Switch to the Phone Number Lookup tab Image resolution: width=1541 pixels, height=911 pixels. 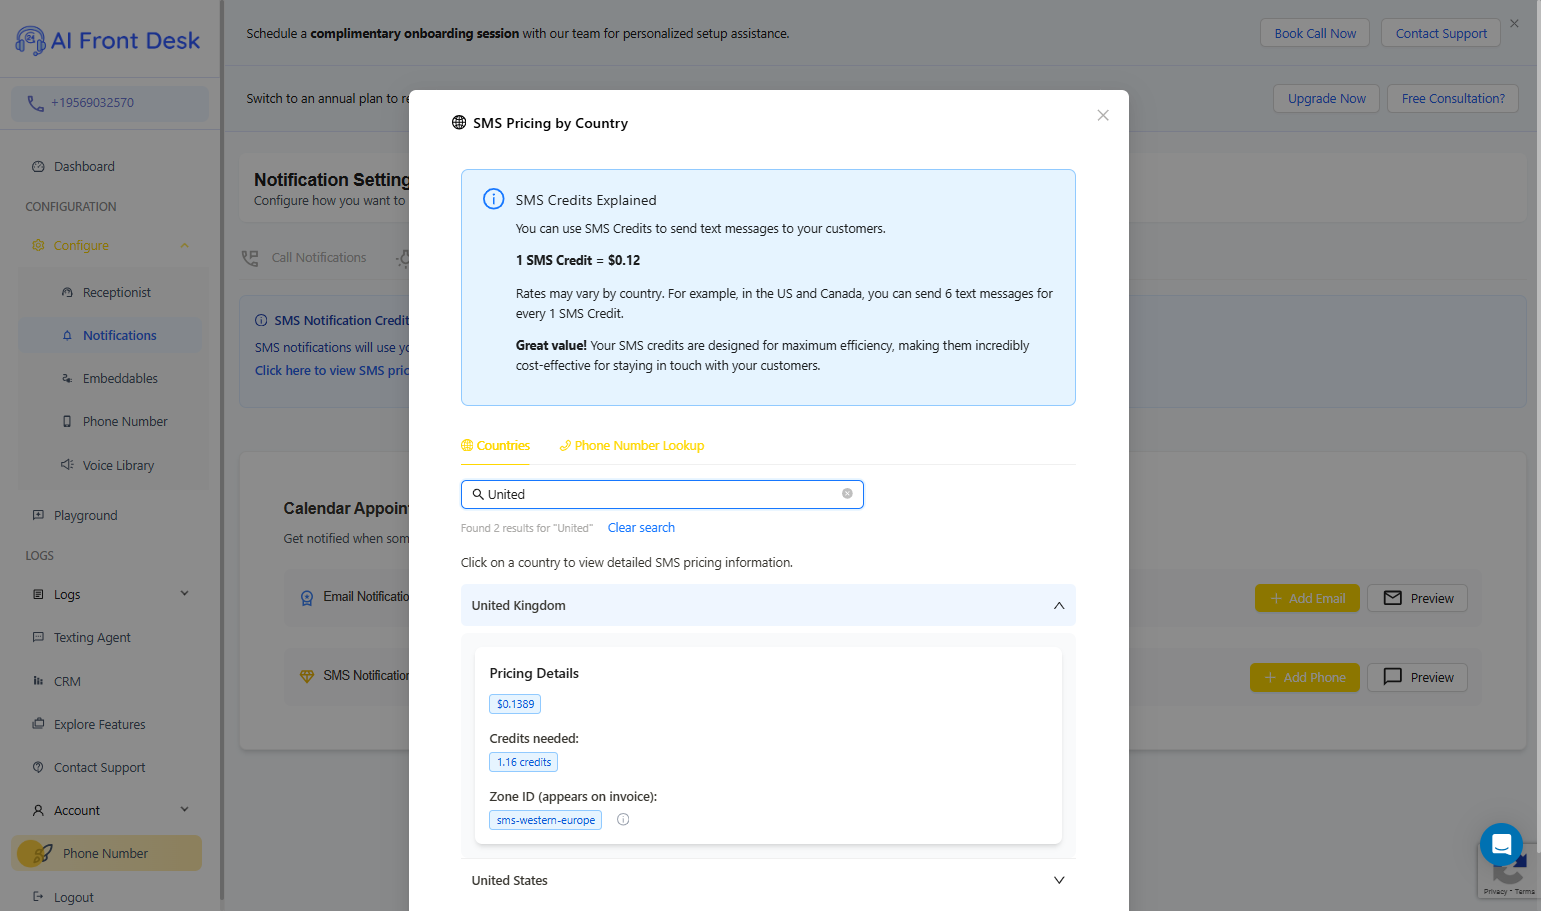coord(631,446)
